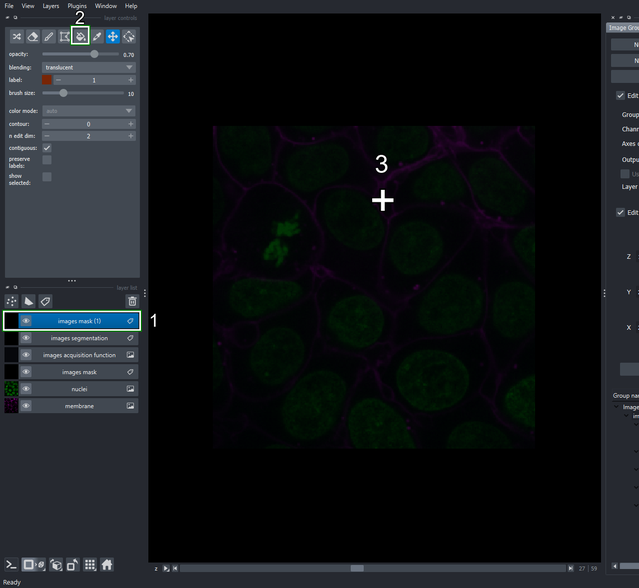Increase n edit dim value
This screenshot has height=588, width=639.
(130, 136)
